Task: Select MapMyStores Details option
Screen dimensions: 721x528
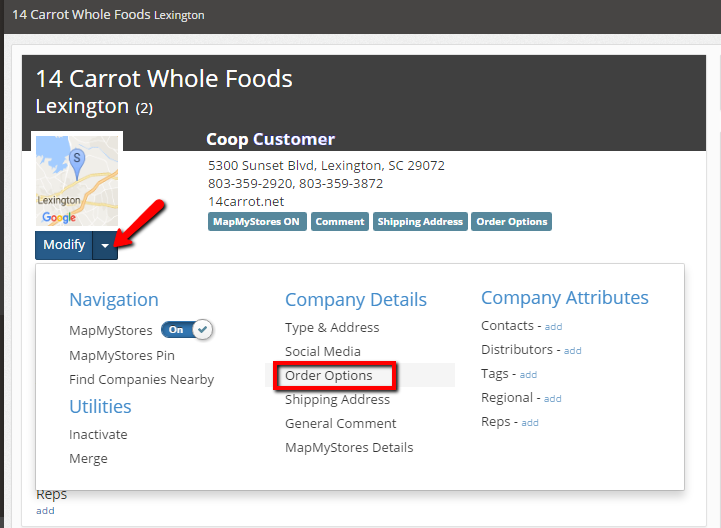Action: [x=349, y=448]
